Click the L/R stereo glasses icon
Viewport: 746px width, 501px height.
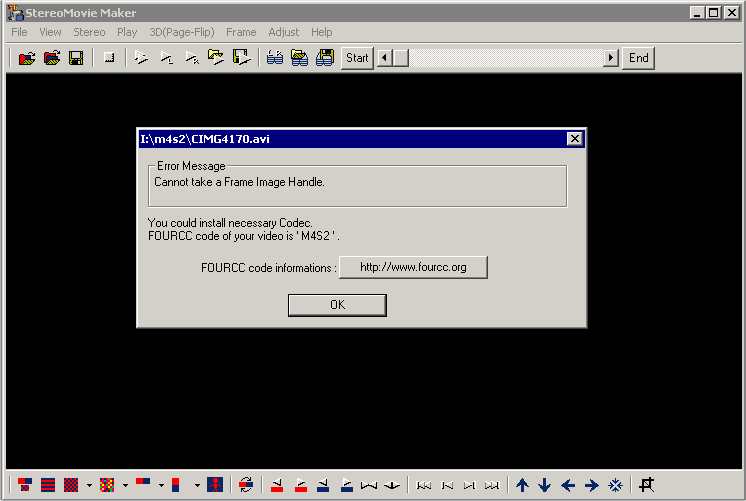pos(275,58)
